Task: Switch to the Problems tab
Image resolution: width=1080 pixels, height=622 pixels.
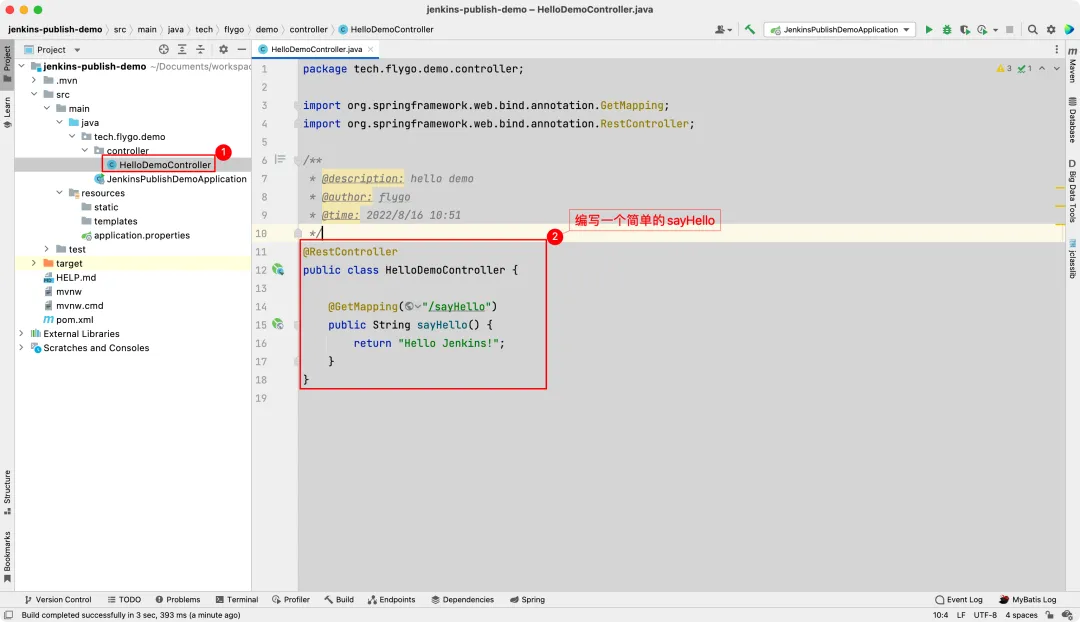Action: 178,600
